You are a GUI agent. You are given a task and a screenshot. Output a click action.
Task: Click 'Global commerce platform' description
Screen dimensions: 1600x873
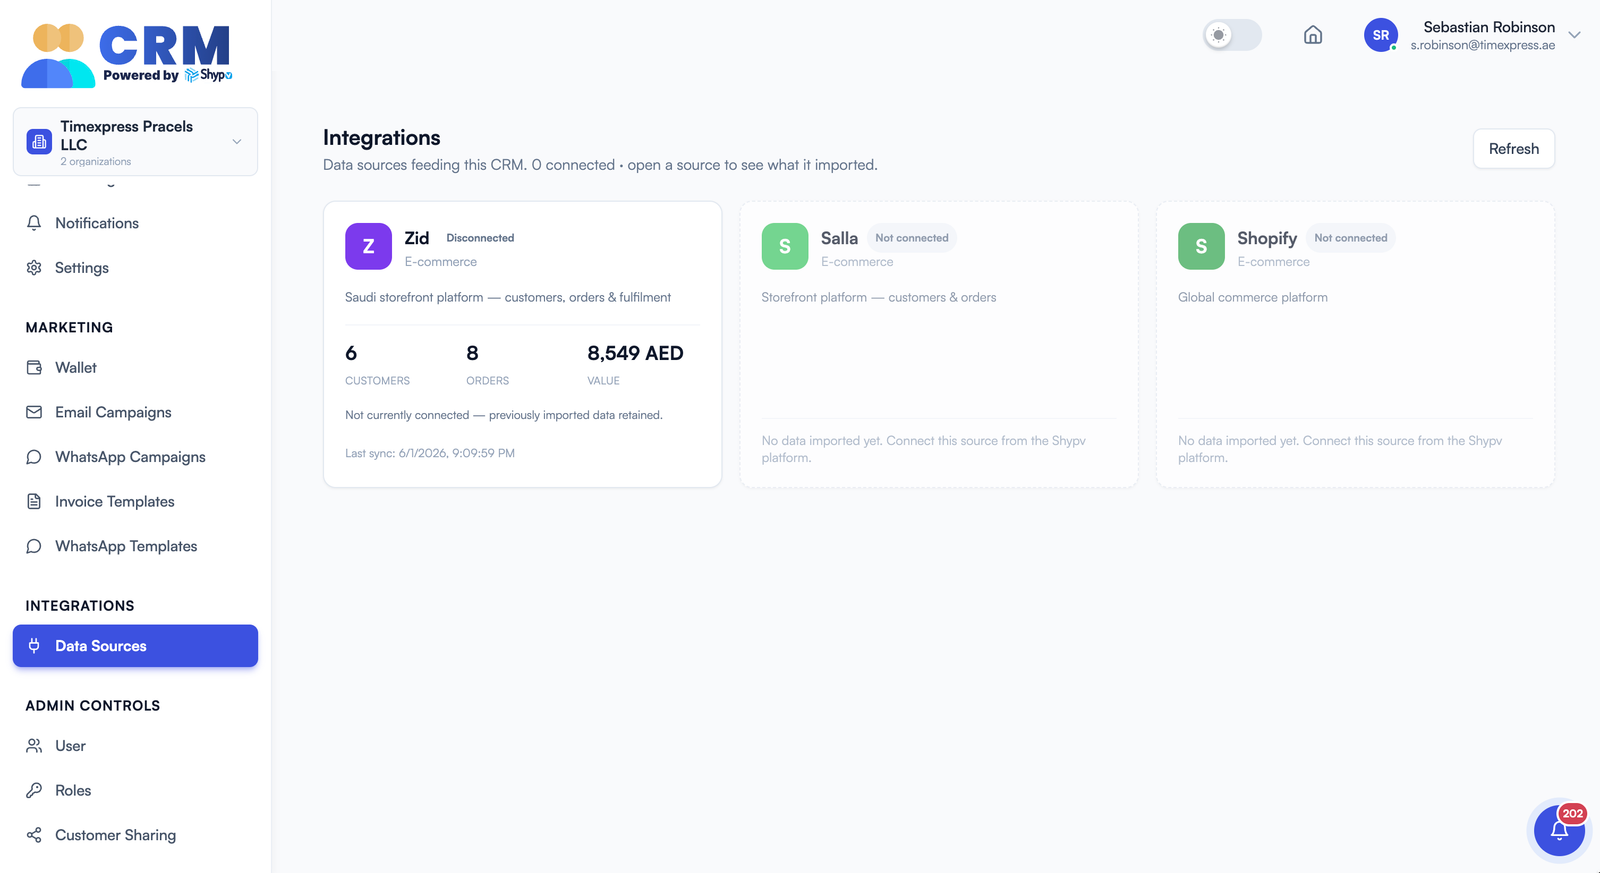(x=1253, y=297)
